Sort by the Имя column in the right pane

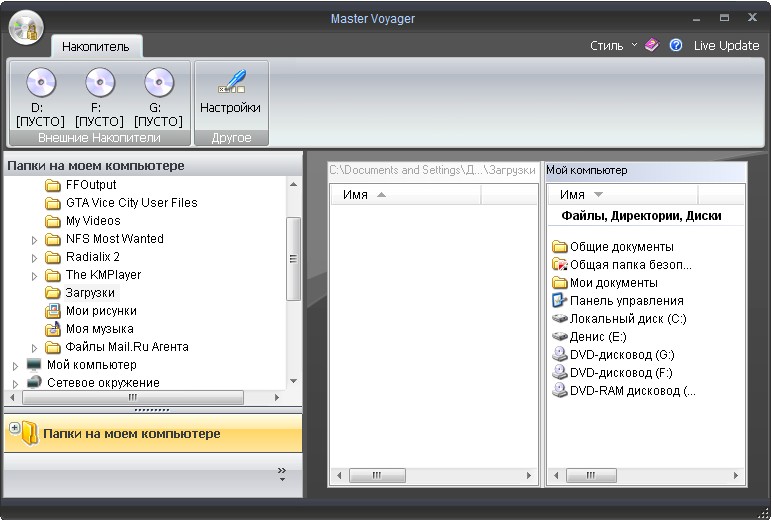click(573, 195)
